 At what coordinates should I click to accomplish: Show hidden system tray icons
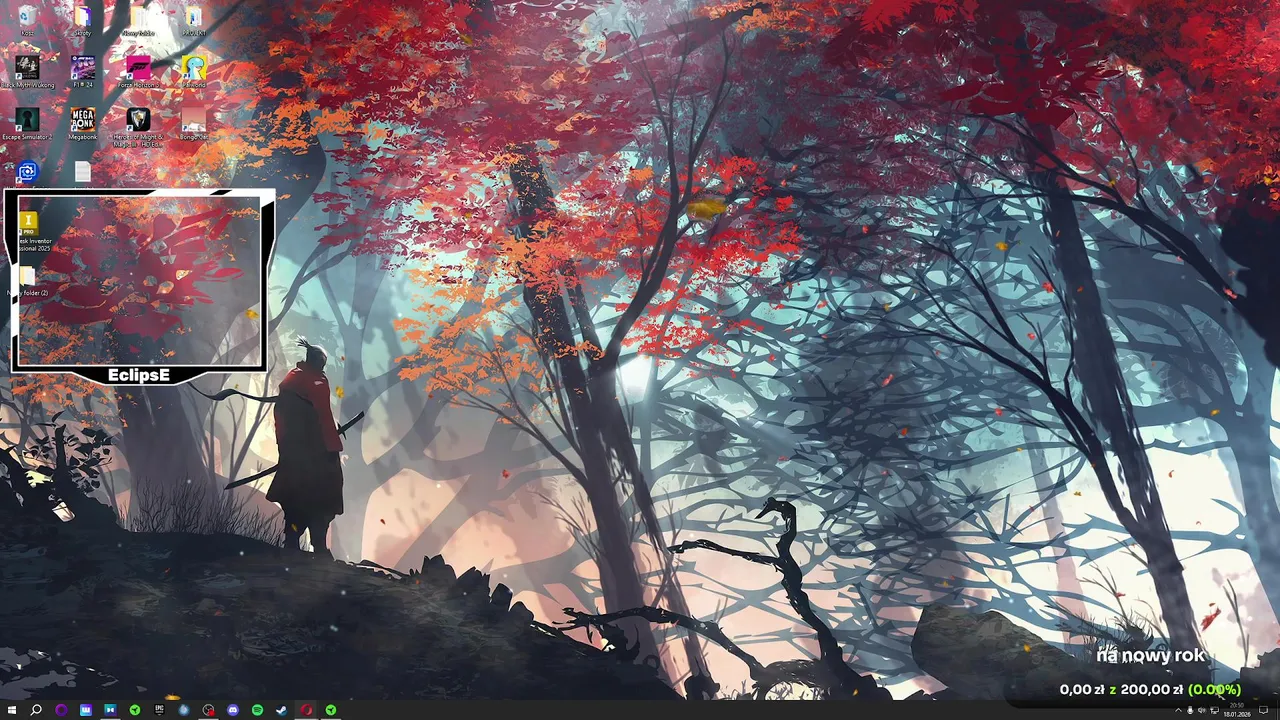coord(1178,710)
